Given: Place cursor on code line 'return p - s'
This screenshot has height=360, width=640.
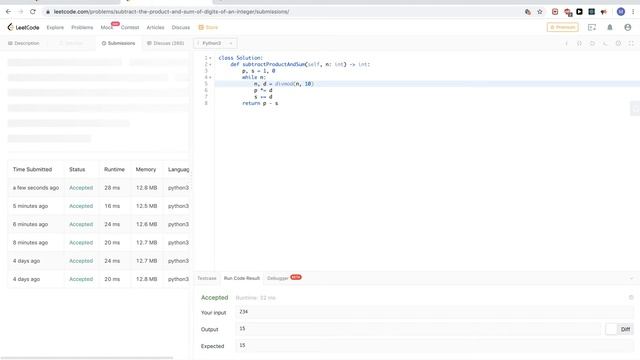Looking at the screenshot, I should click(260, 103).
